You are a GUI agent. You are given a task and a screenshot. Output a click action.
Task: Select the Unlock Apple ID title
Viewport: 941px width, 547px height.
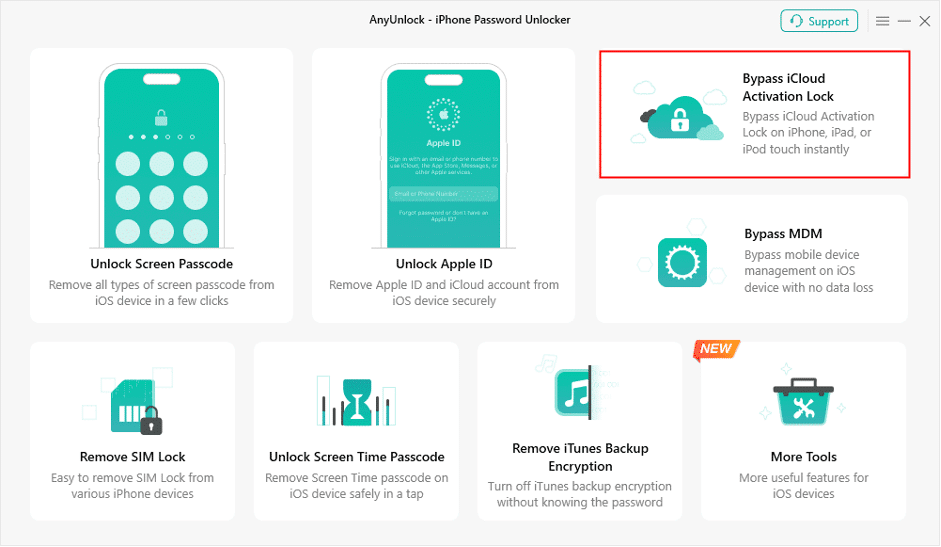tap(443, 264)
